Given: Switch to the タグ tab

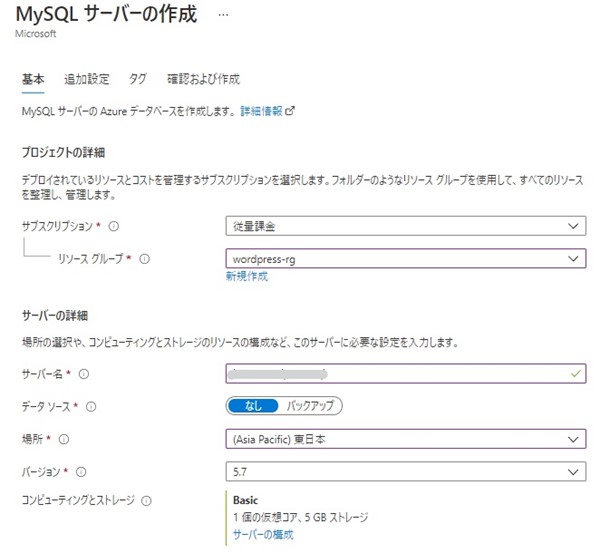Looking at the screenshot, I should pos(138,79).
